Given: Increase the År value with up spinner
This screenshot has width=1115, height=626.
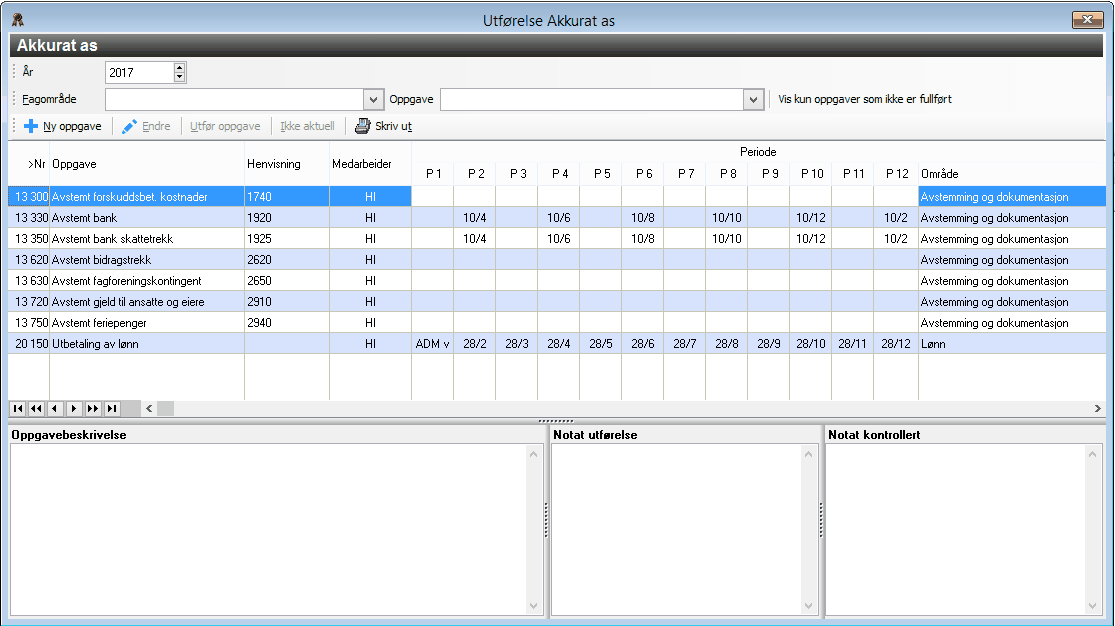Looking at the screenshot, I should tap(179, 68).
